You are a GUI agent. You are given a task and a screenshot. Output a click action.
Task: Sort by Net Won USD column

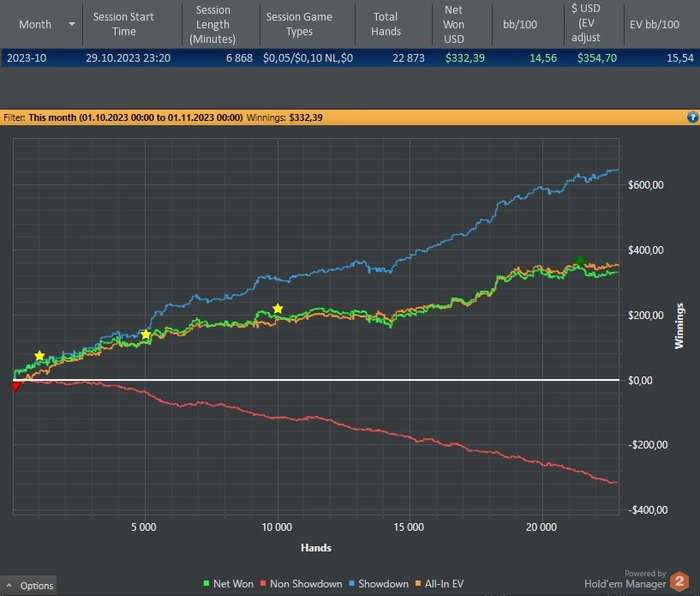(x=454, y=24)
